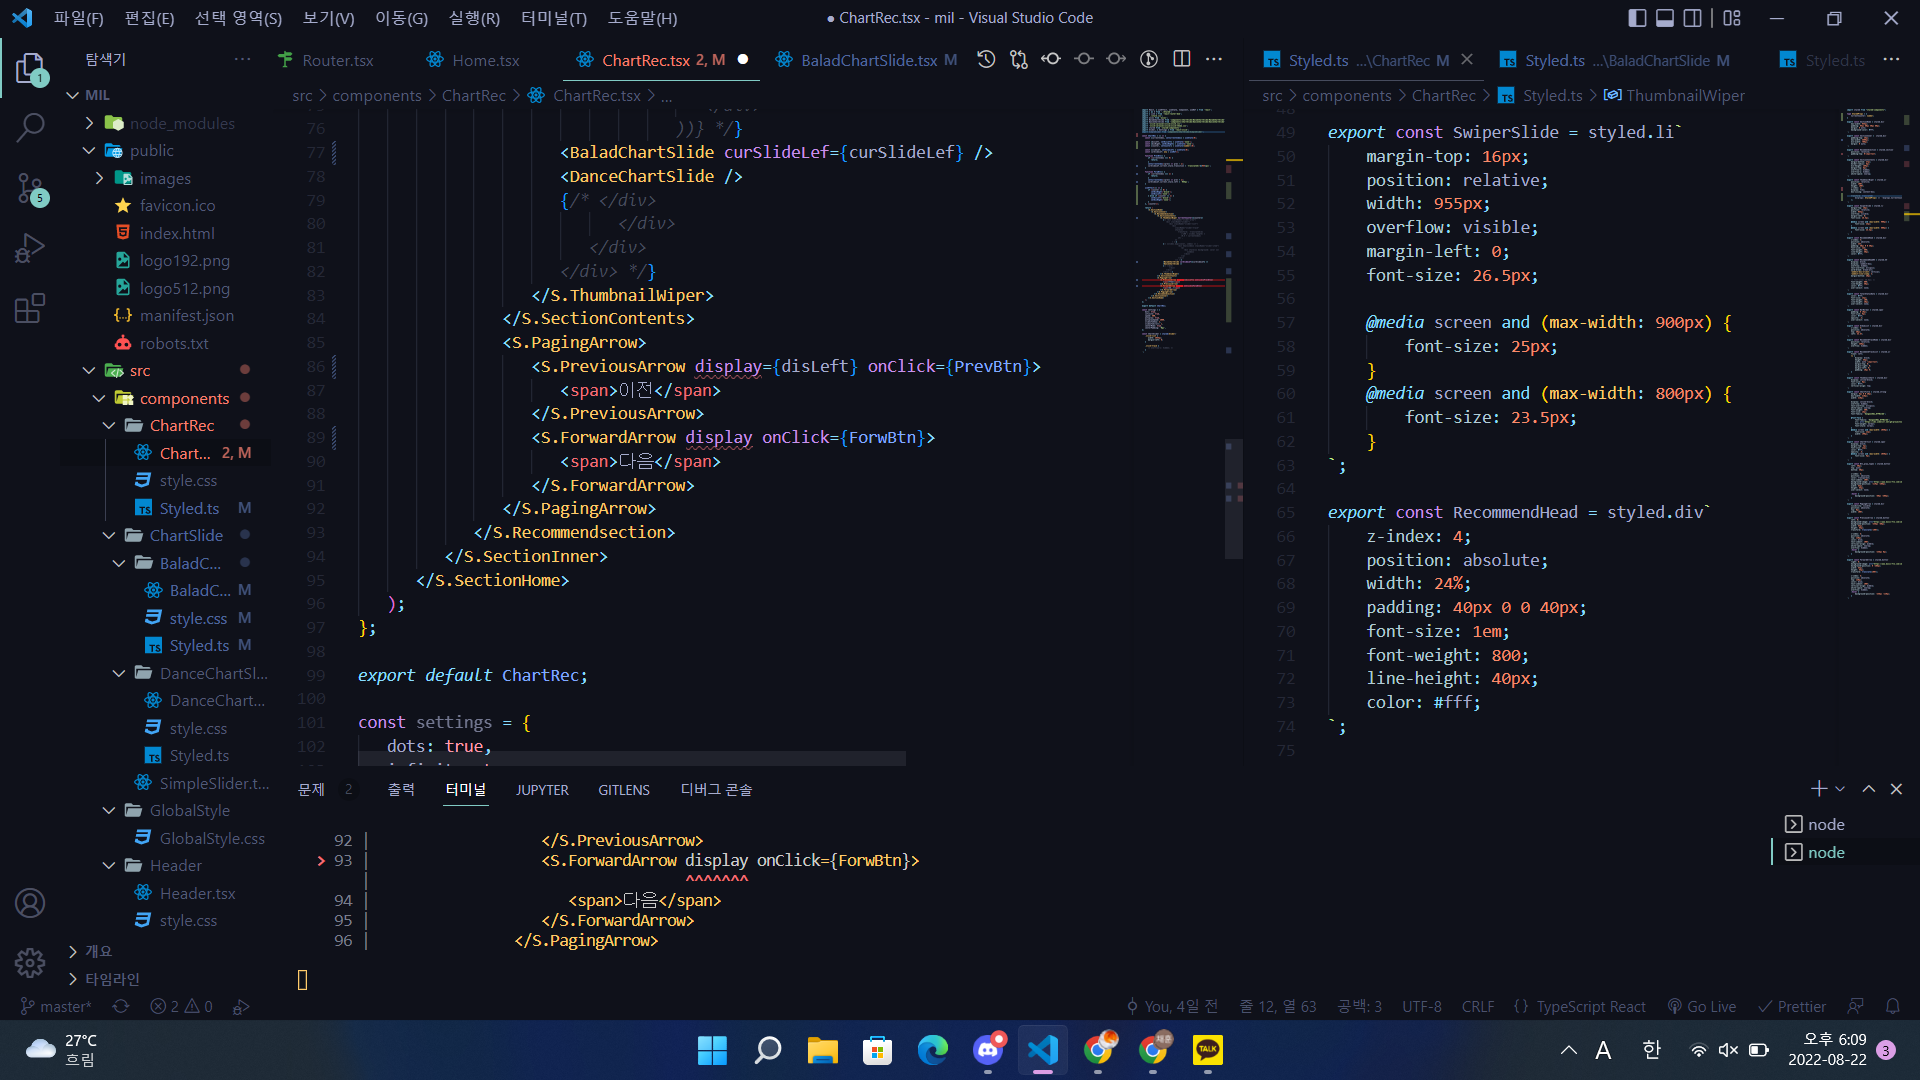Image resolution: width=1920 pixels, height=1080 pixels.
Task: Open 디버그 콘솔 panel tab
Action: point(716,789)
